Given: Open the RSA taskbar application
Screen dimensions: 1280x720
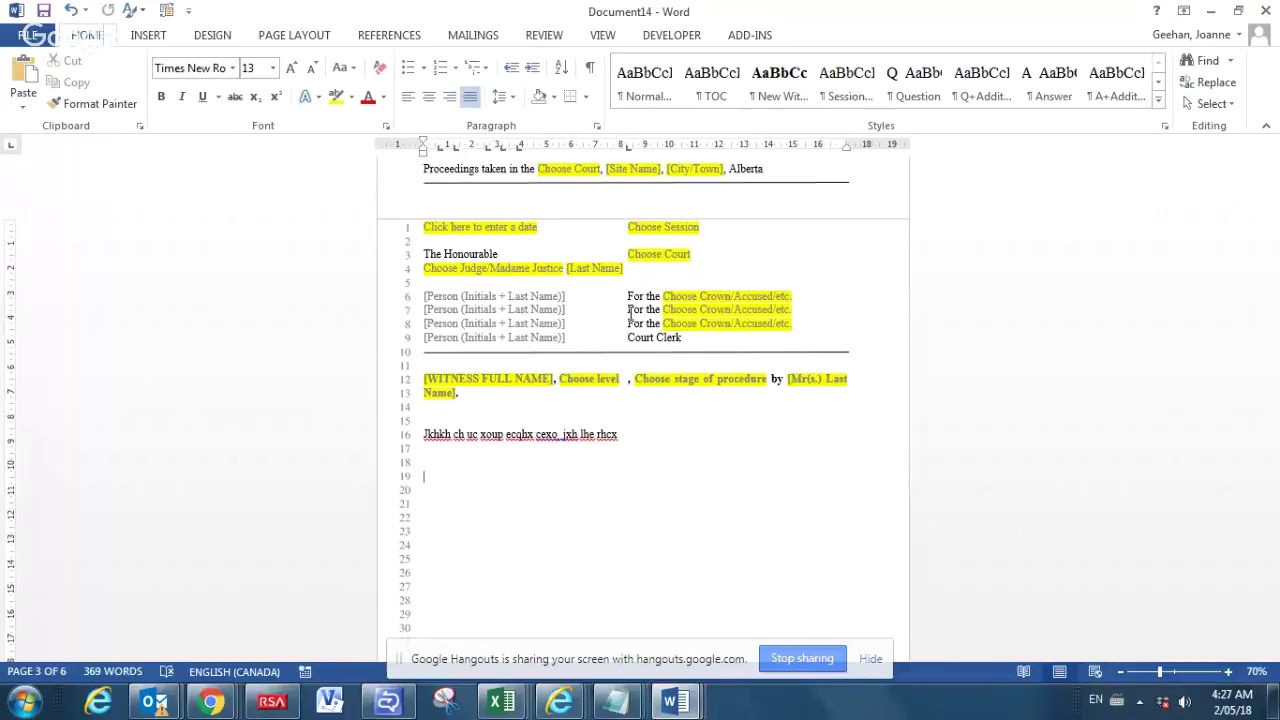Looking at the screenshot, I should pos(272,702).
